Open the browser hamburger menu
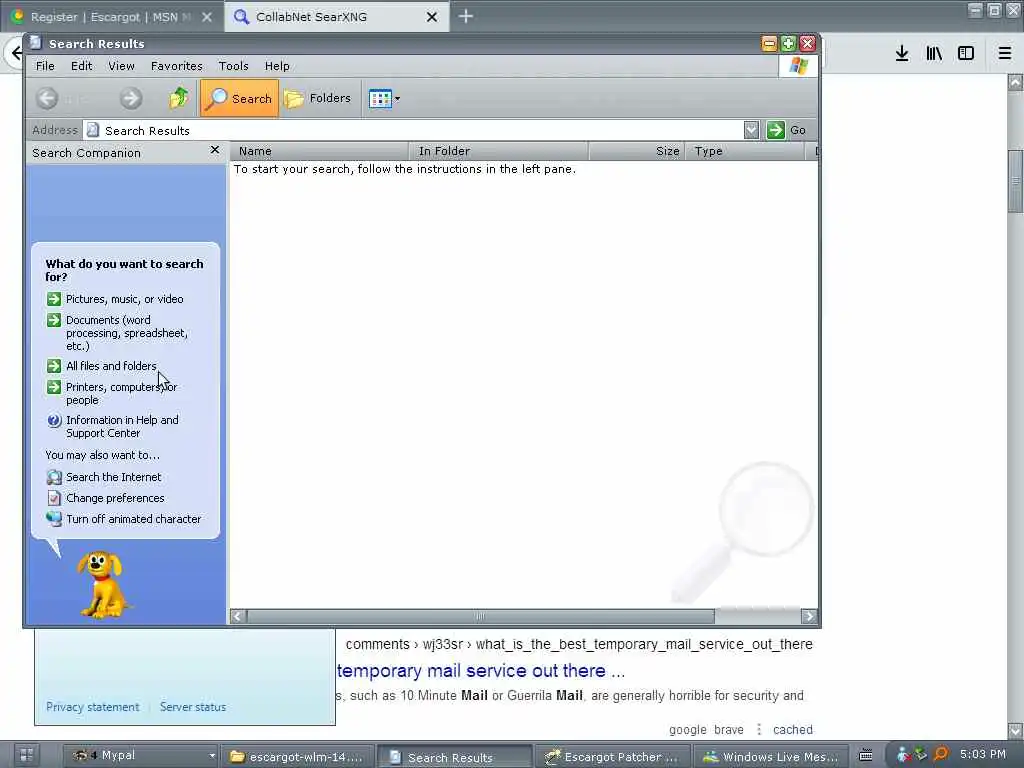 point(1005,54)
